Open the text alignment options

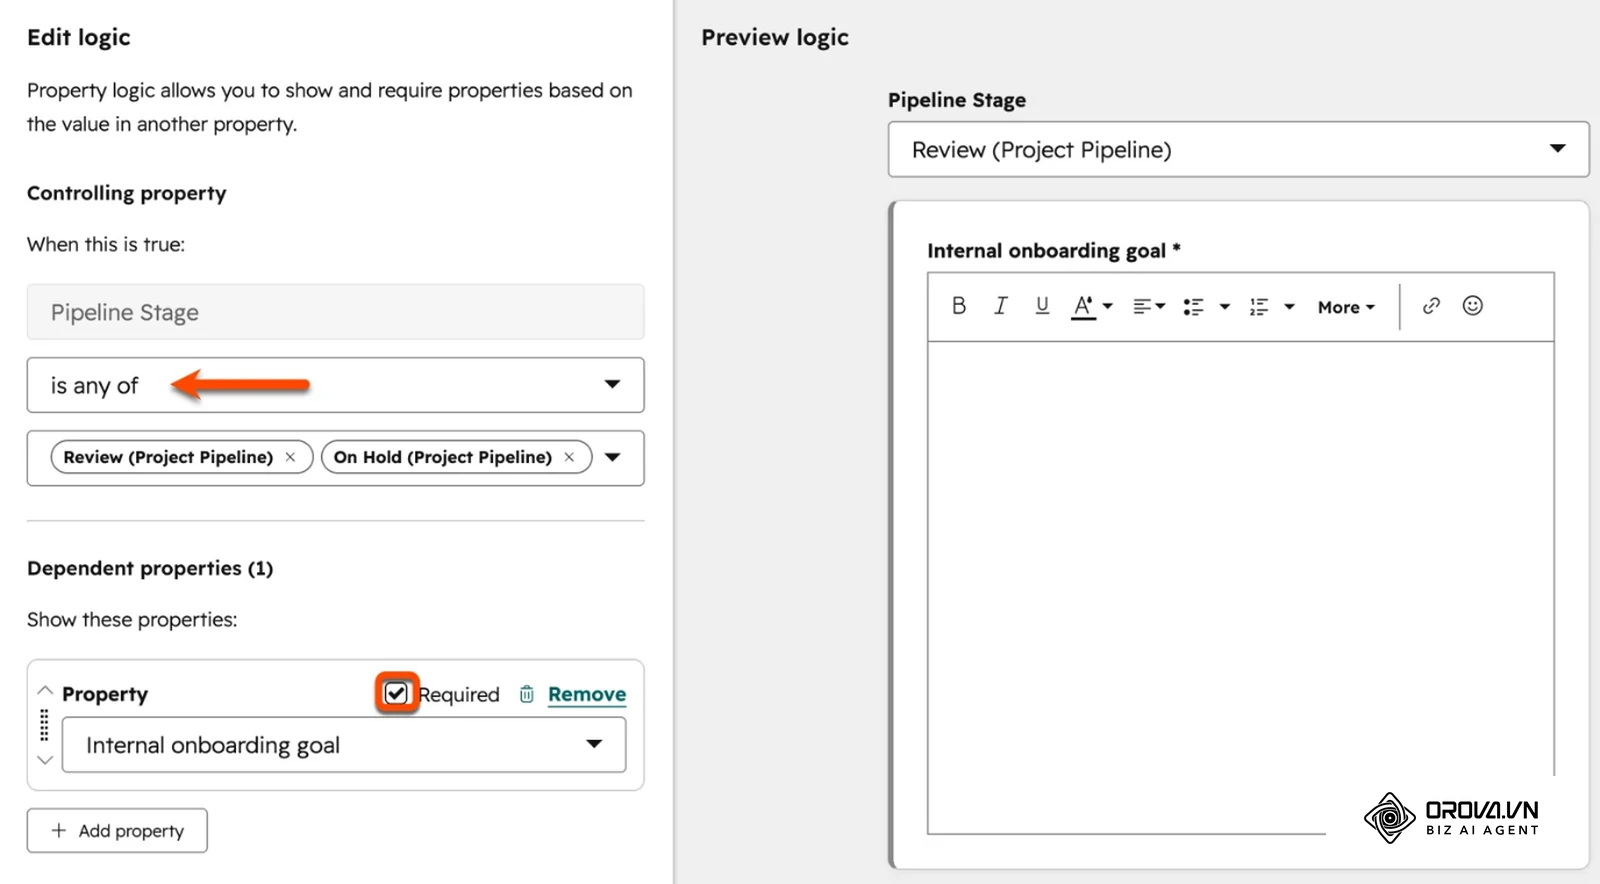(1148, 307)
